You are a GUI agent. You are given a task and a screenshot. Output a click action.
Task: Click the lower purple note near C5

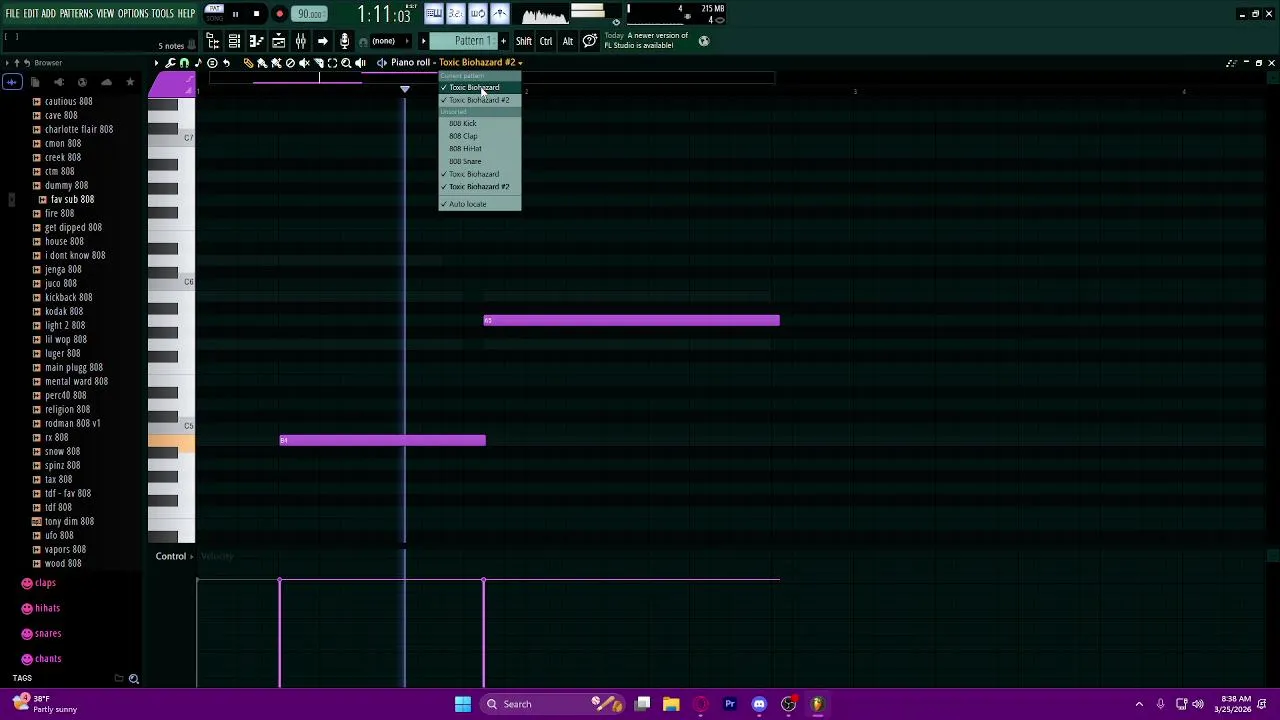(x=382, y=440)
